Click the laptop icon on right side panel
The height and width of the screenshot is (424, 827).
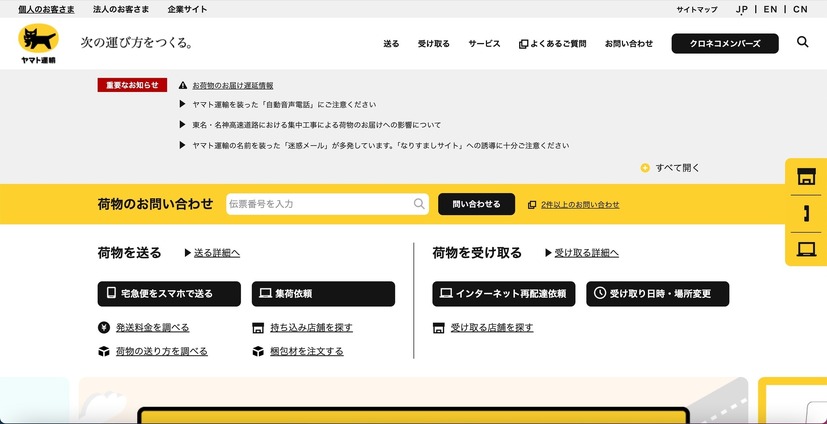tap(806, 249)
